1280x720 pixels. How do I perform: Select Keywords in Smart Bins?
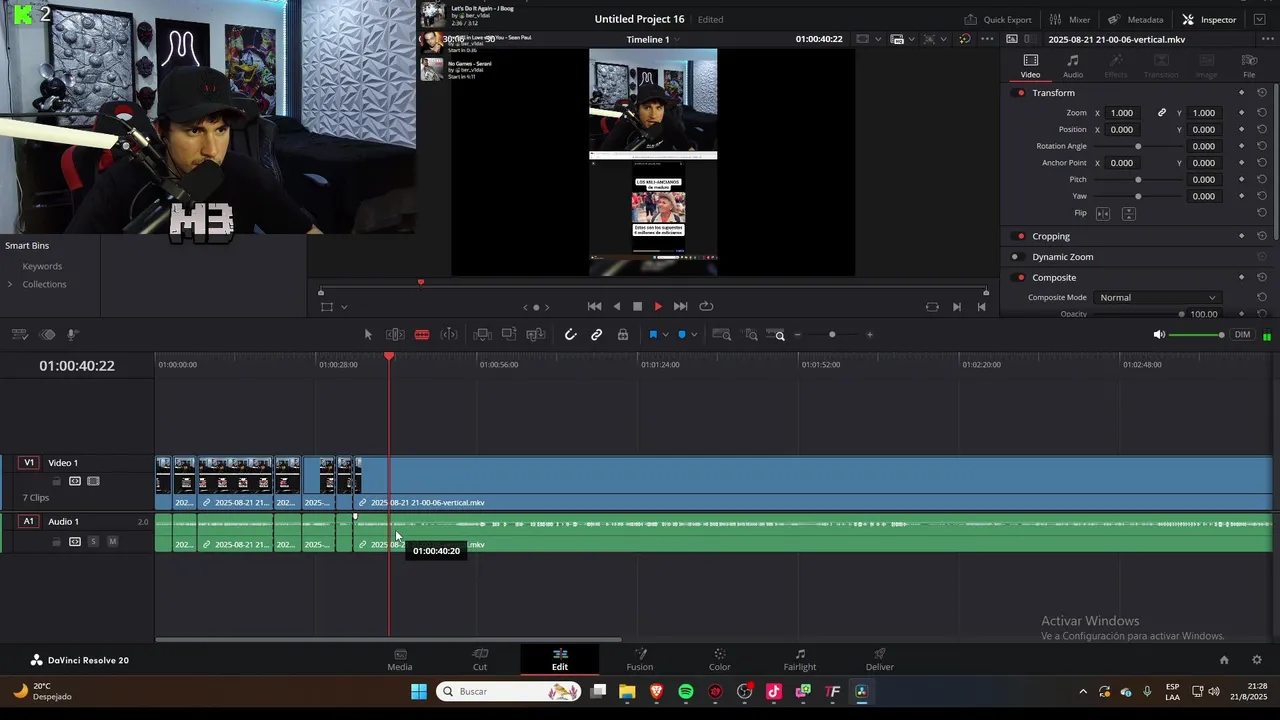click(42, 267)
